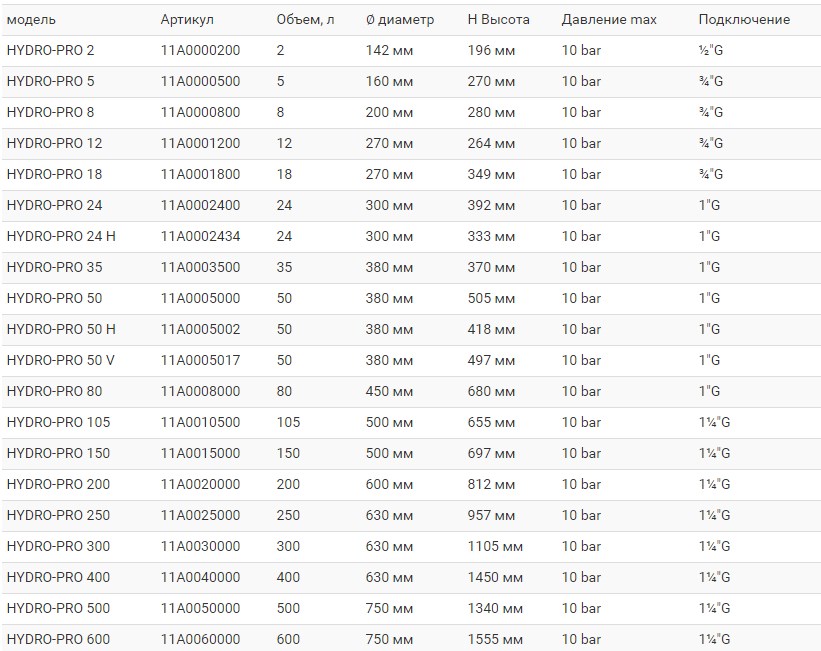Click article number 11A0030000

[x=201, y=546]
